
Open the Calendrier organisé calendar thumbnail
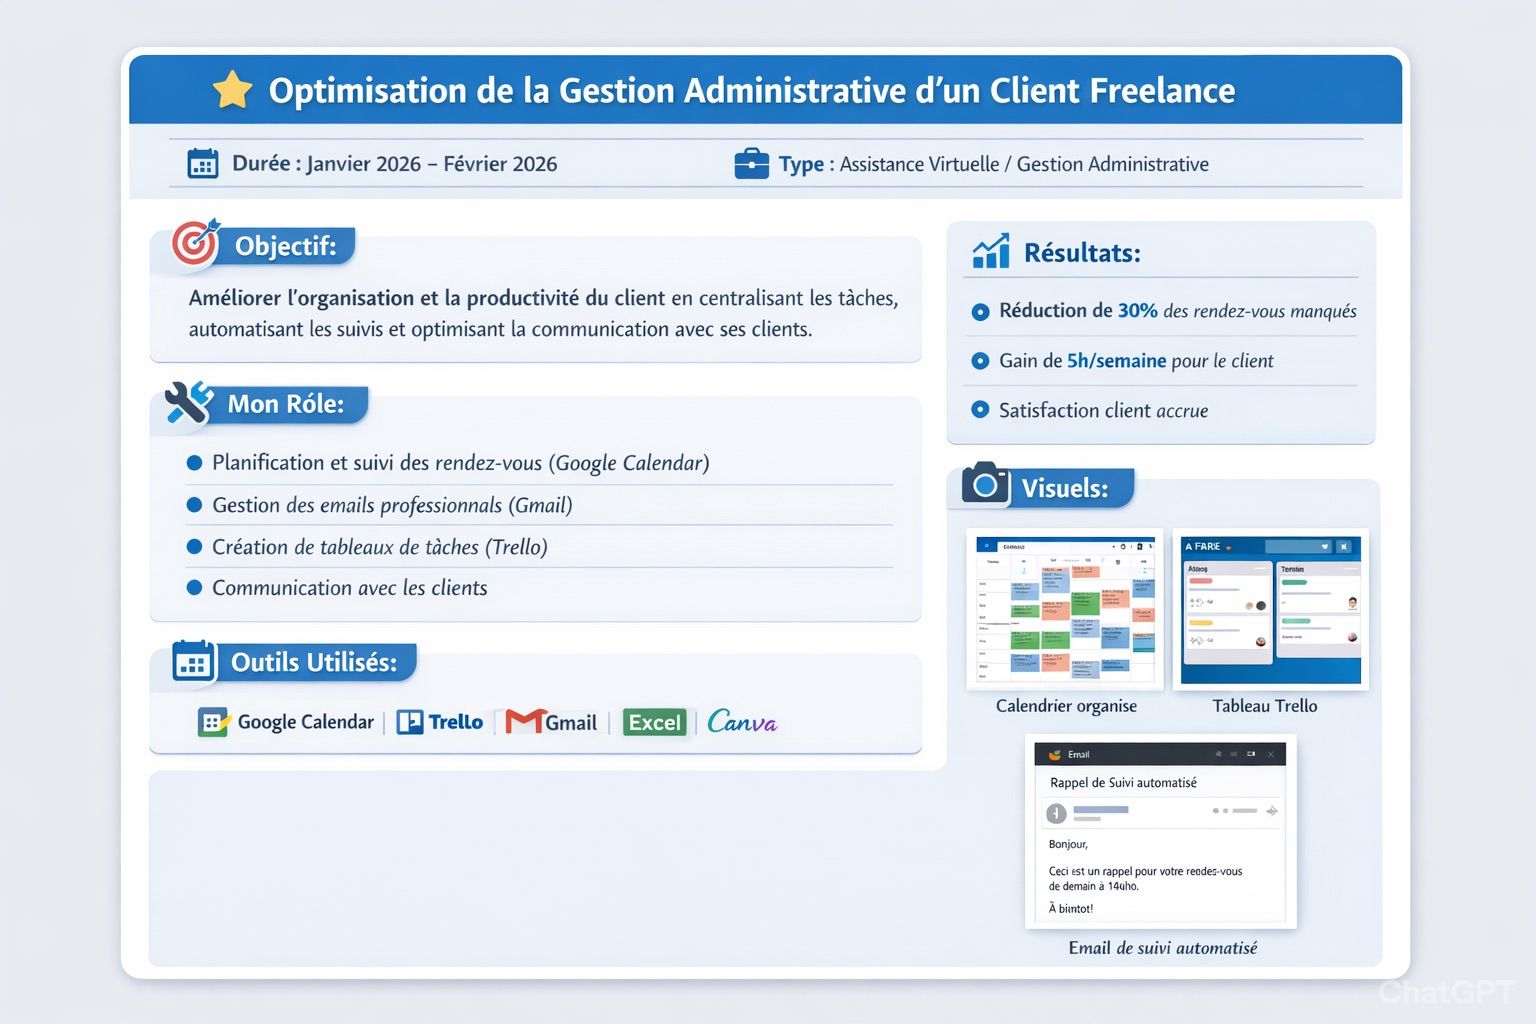1065,609
